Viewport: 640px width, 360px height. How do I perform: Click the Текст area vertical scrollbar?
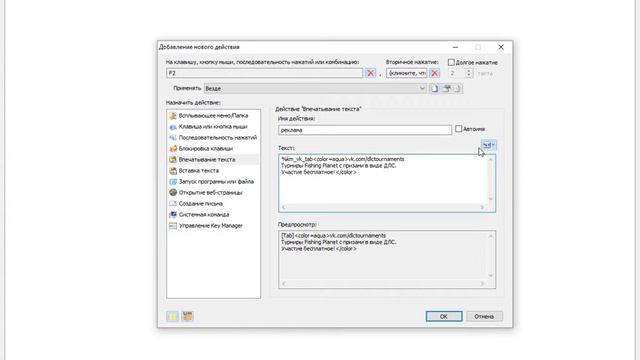tap(491, 179)
